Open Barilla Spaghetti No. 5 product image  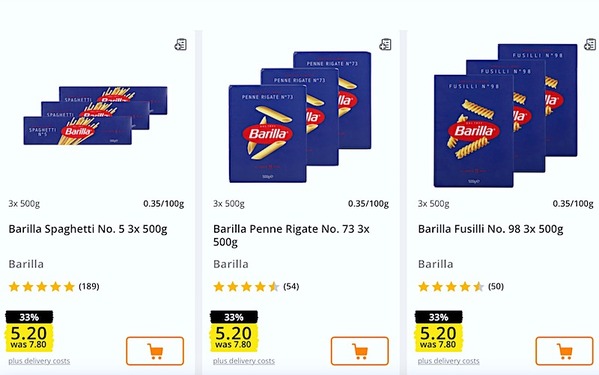click(x=96, y=116)
